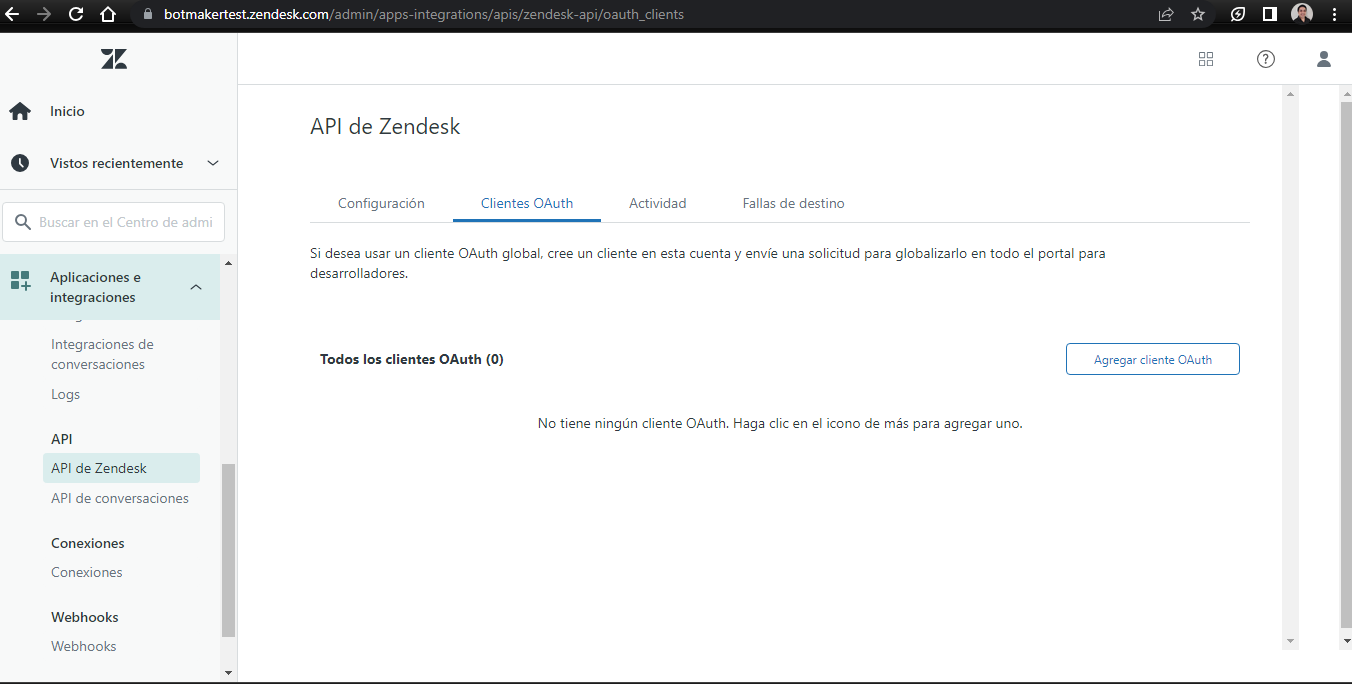Click the API section header in sidebar
1352x684 pixels.
[x=62, y=439]
